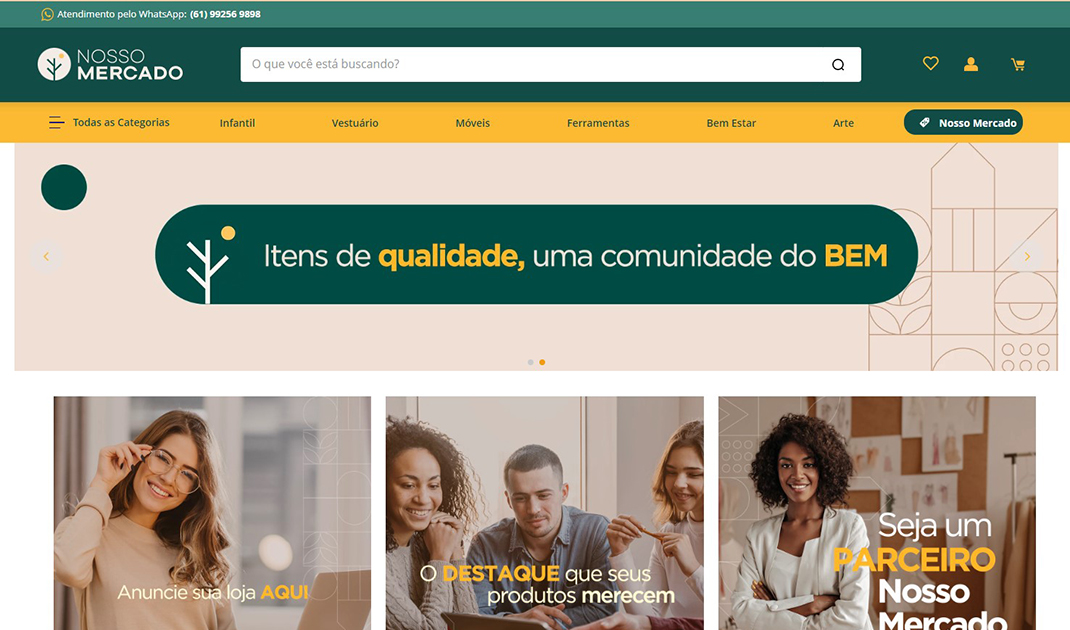Expand the Todas as Categorias menu

(109, 122)
